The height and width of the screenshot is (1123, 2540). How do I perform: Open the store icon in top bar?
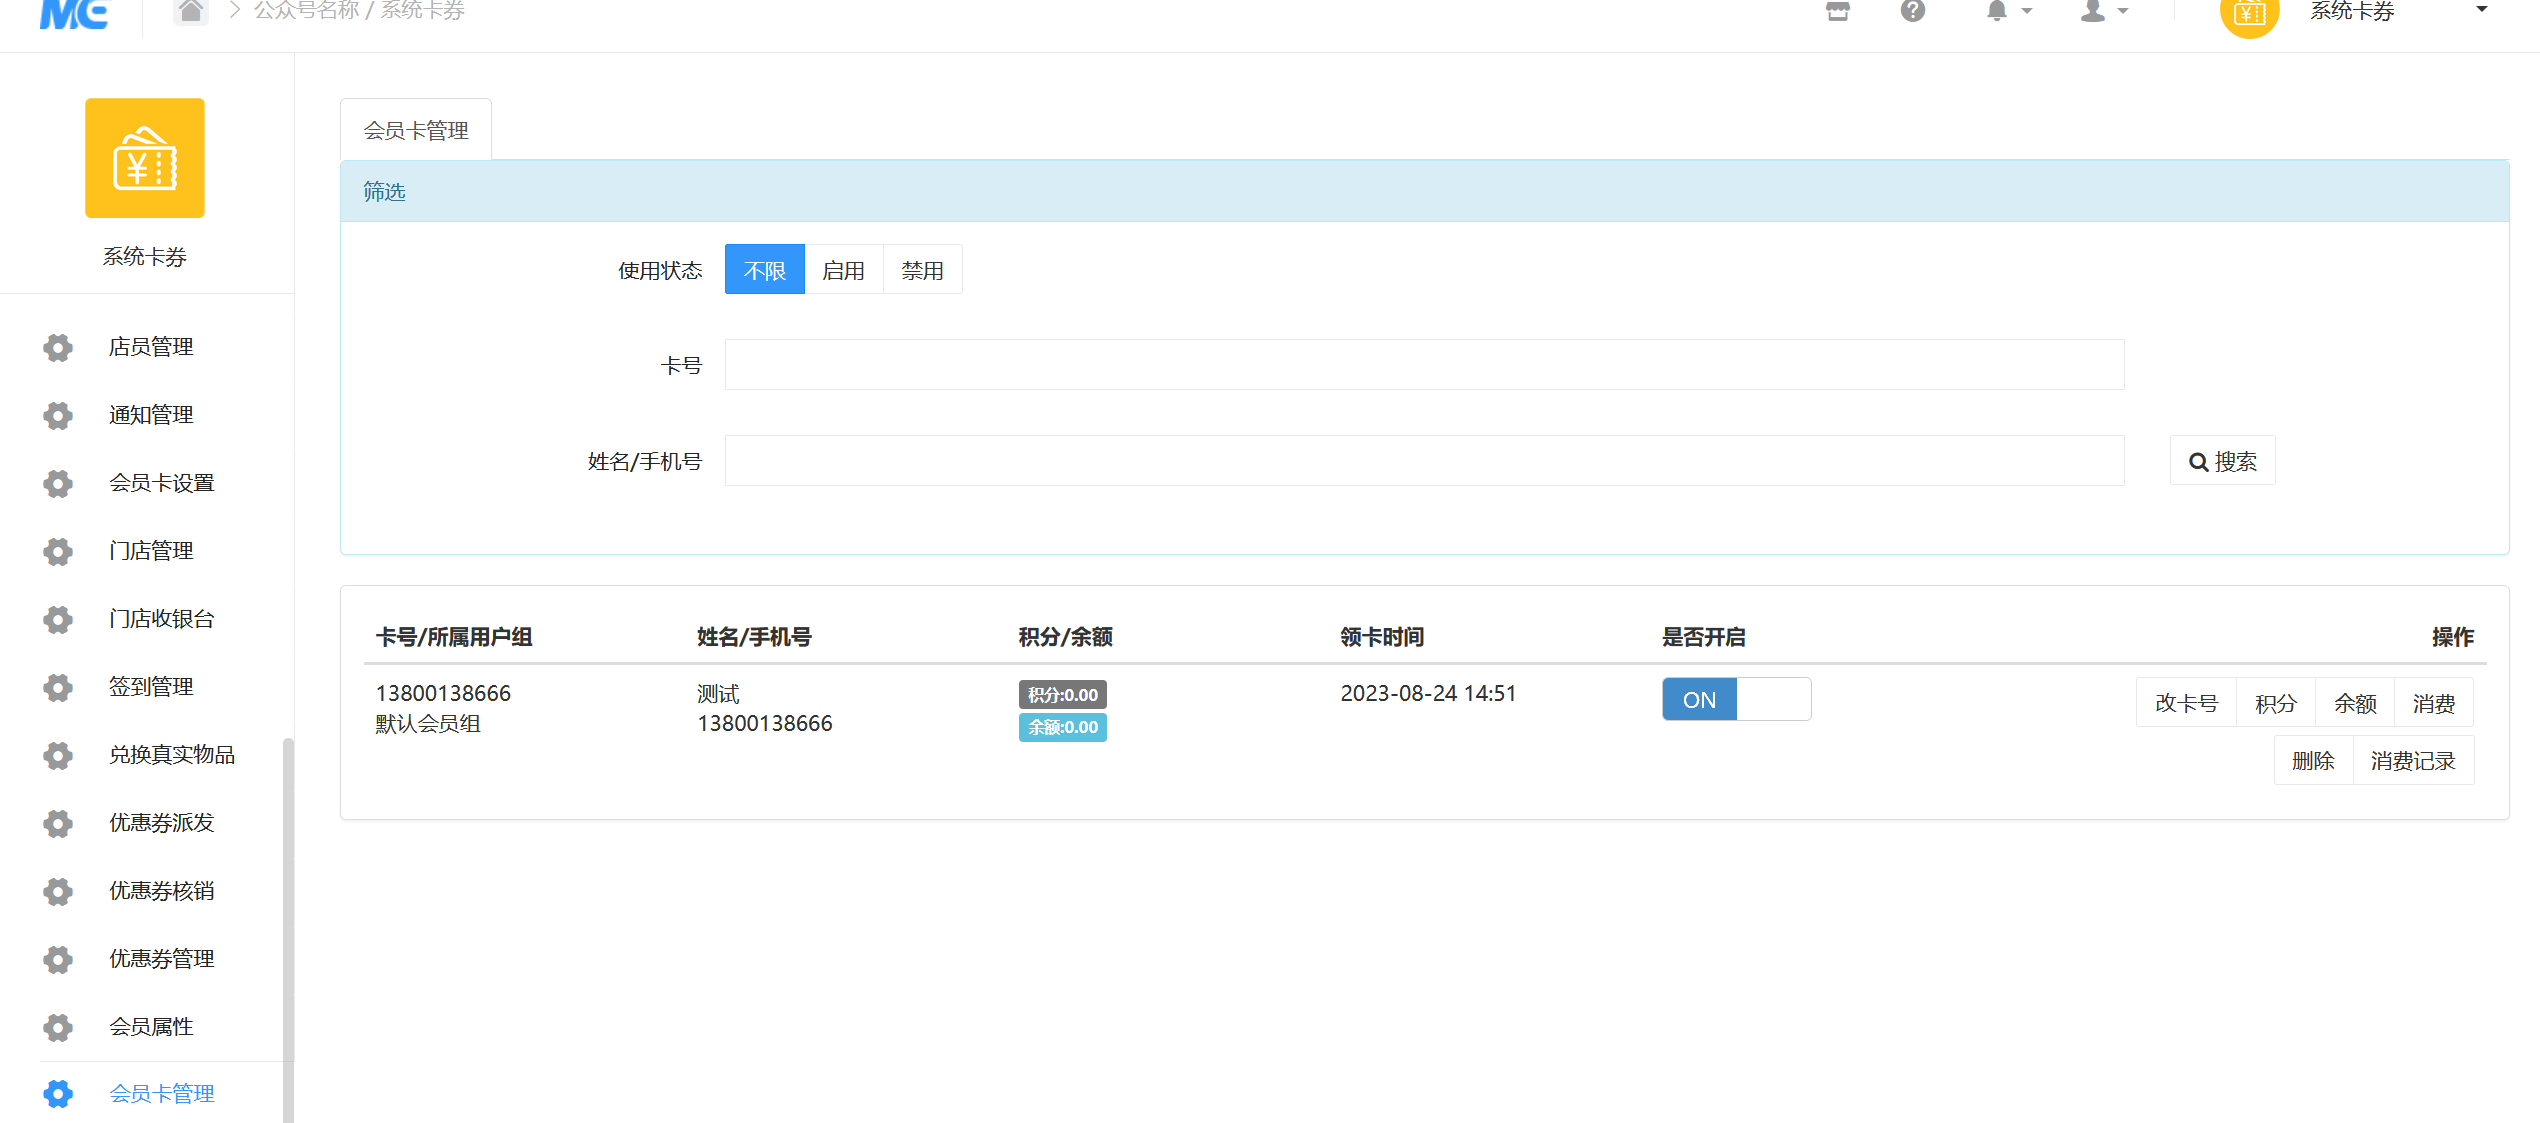pyautogui.click(x=1837, y=11)
